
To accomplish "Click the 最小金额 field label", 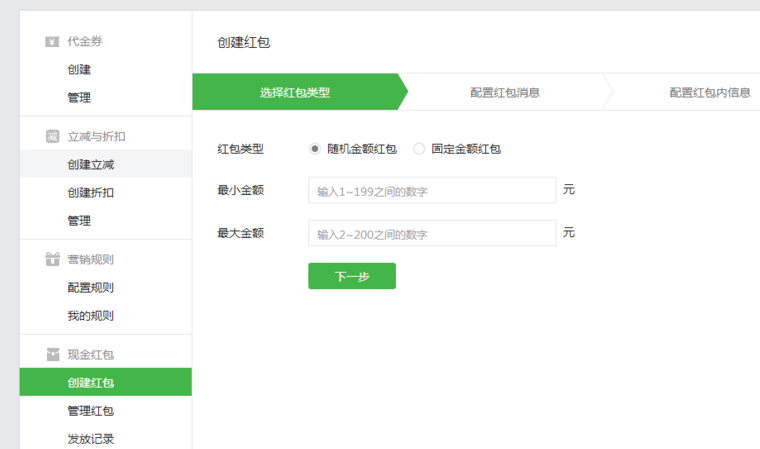I will pyautogui.click(x=240, y=190).
